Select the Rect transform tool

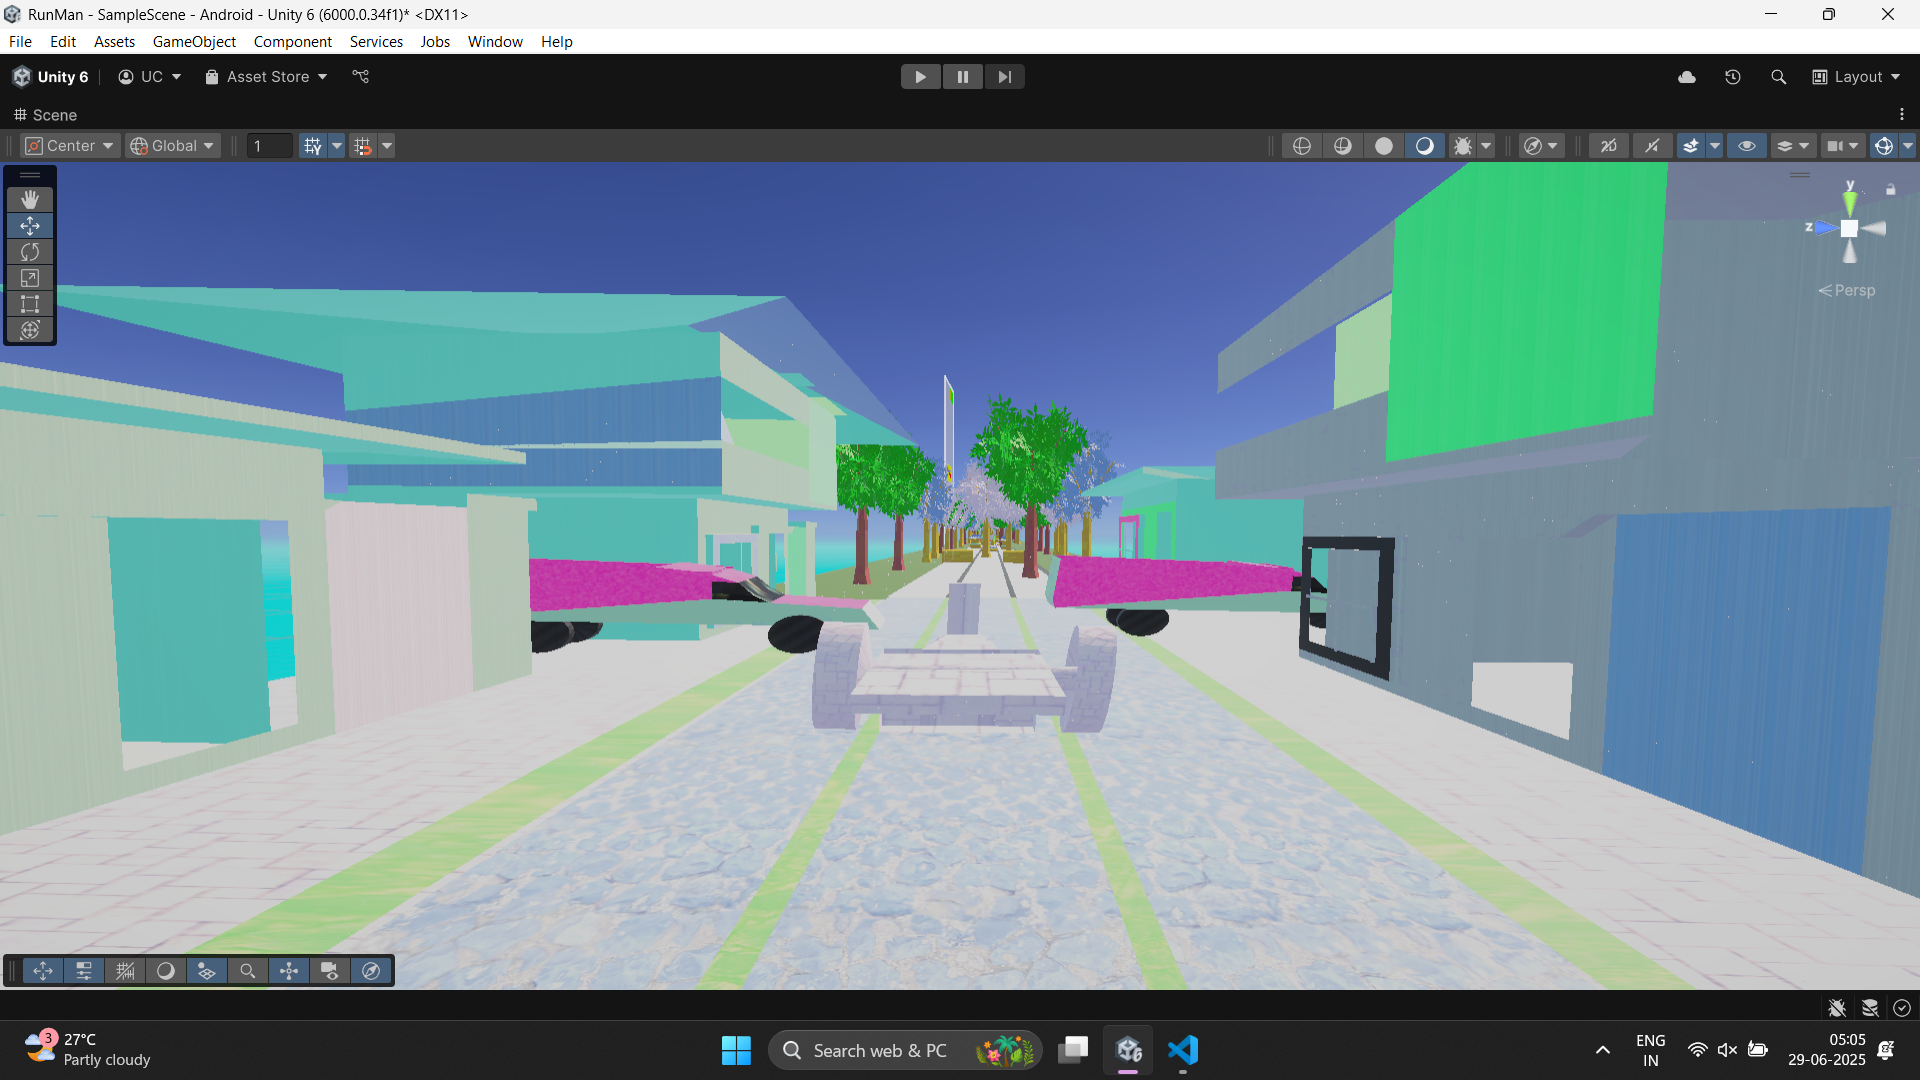30,304
